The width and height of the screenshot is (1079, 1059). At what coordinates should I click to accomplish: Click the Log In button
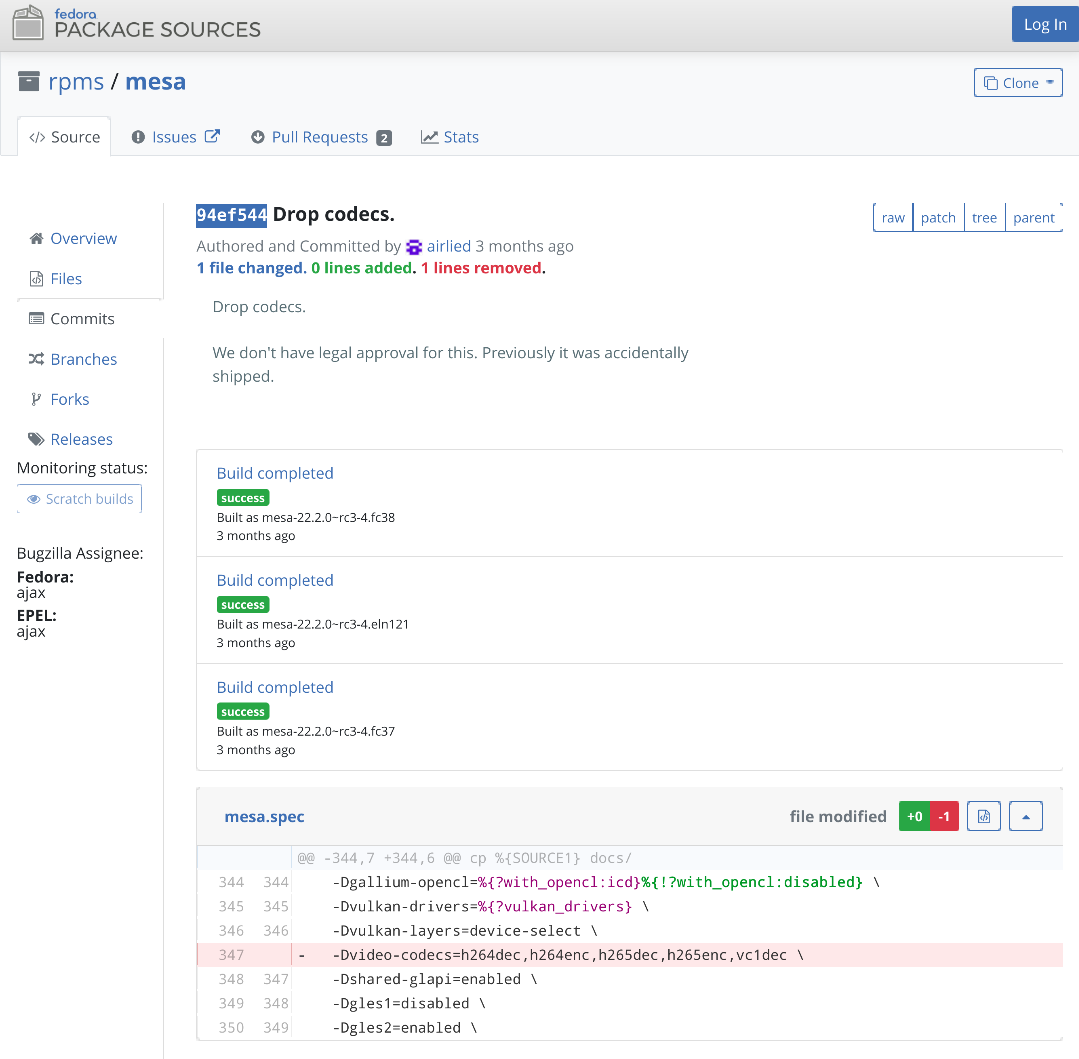tap(1045, 24)
